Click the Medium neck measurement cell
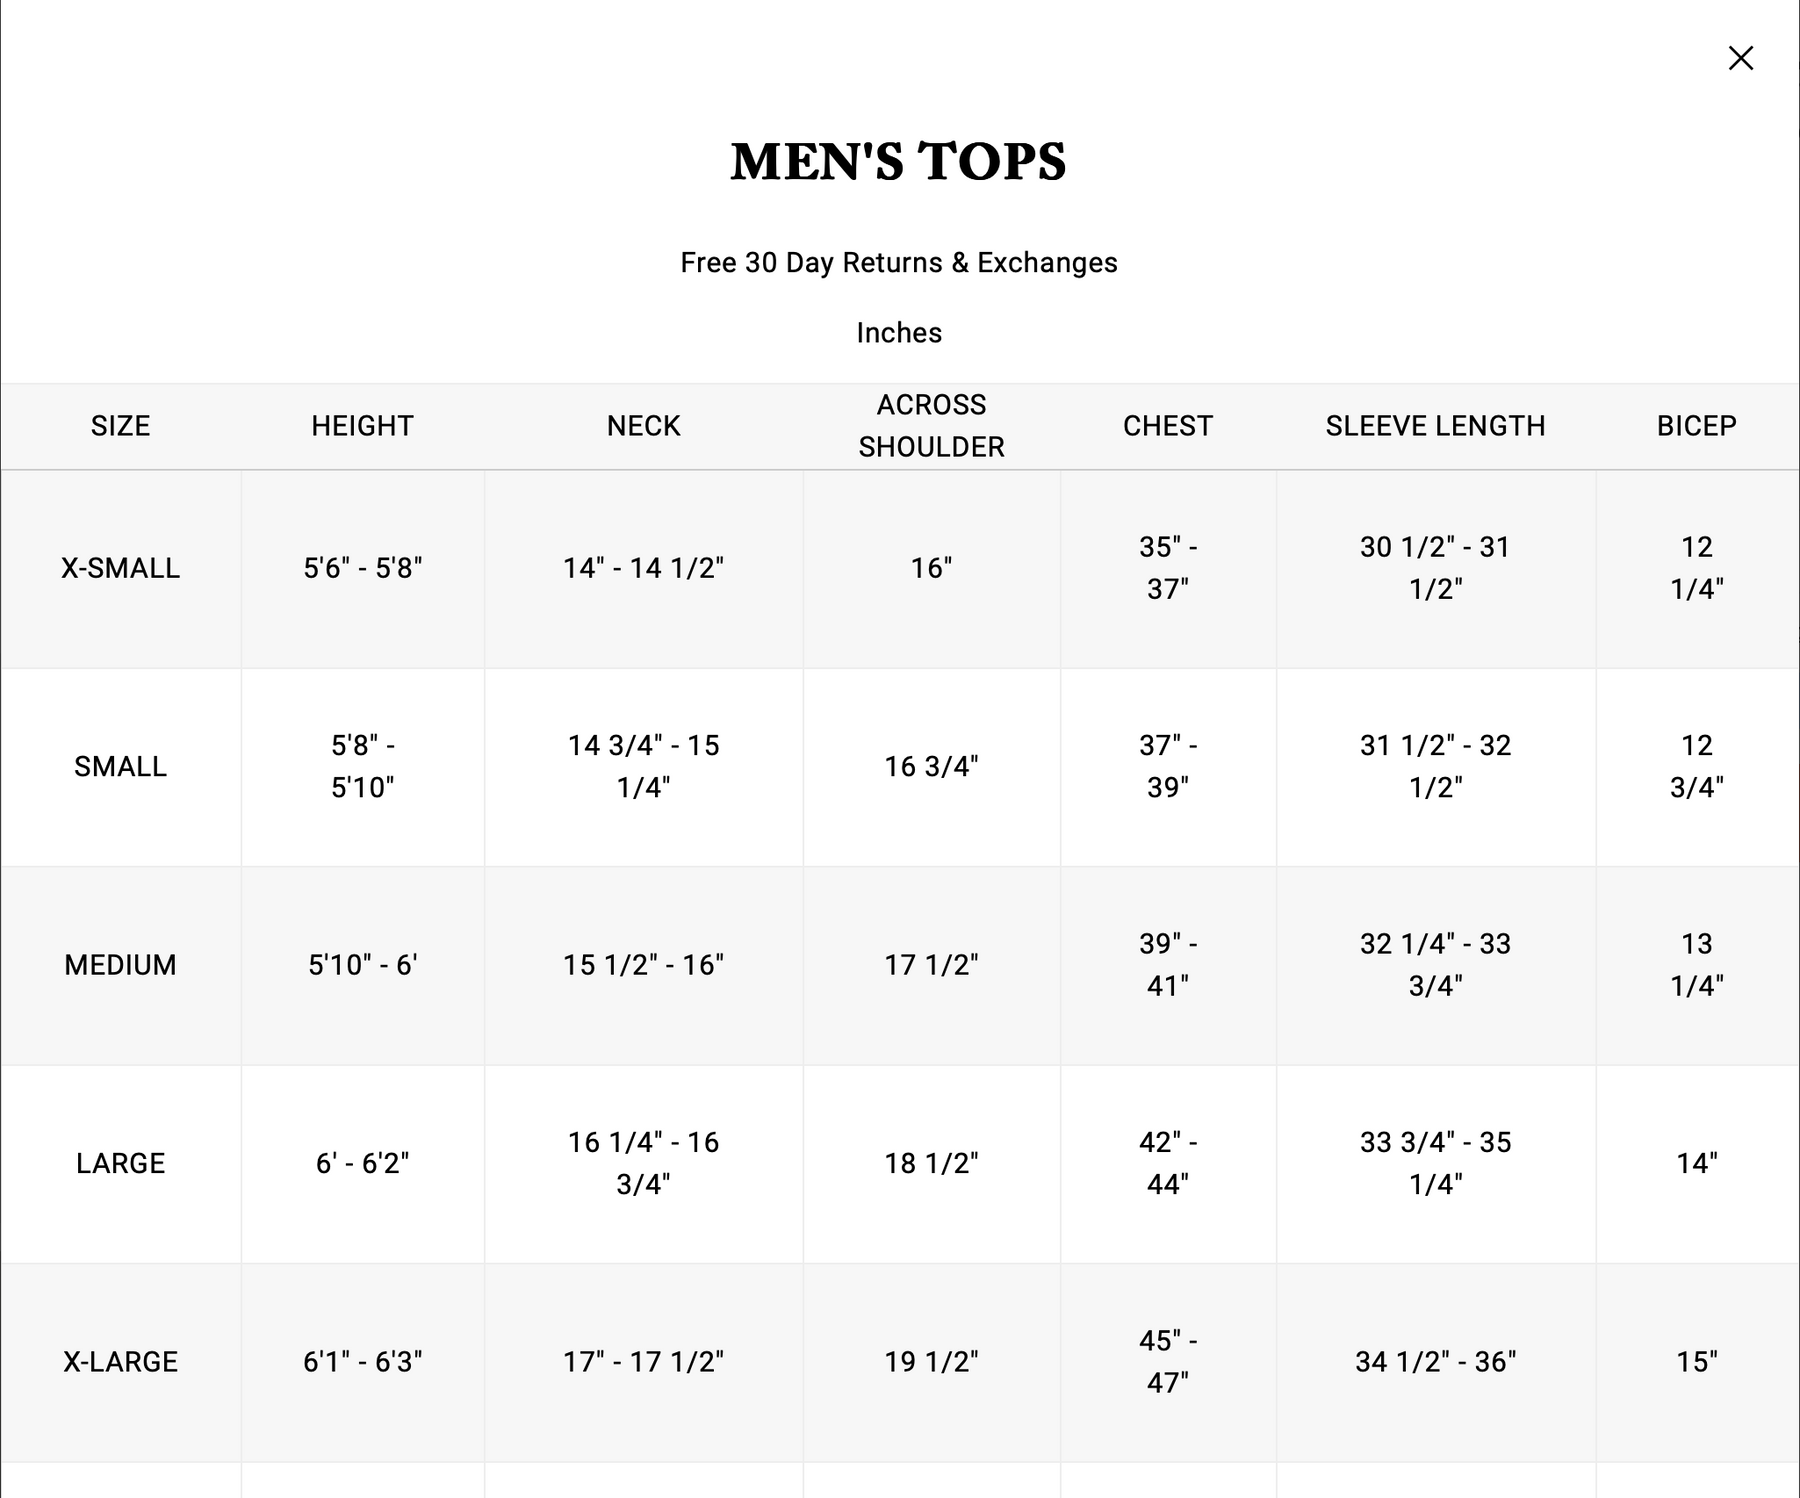The width and height of the screenshot is (1800, 1498). (x=643, y=965)
